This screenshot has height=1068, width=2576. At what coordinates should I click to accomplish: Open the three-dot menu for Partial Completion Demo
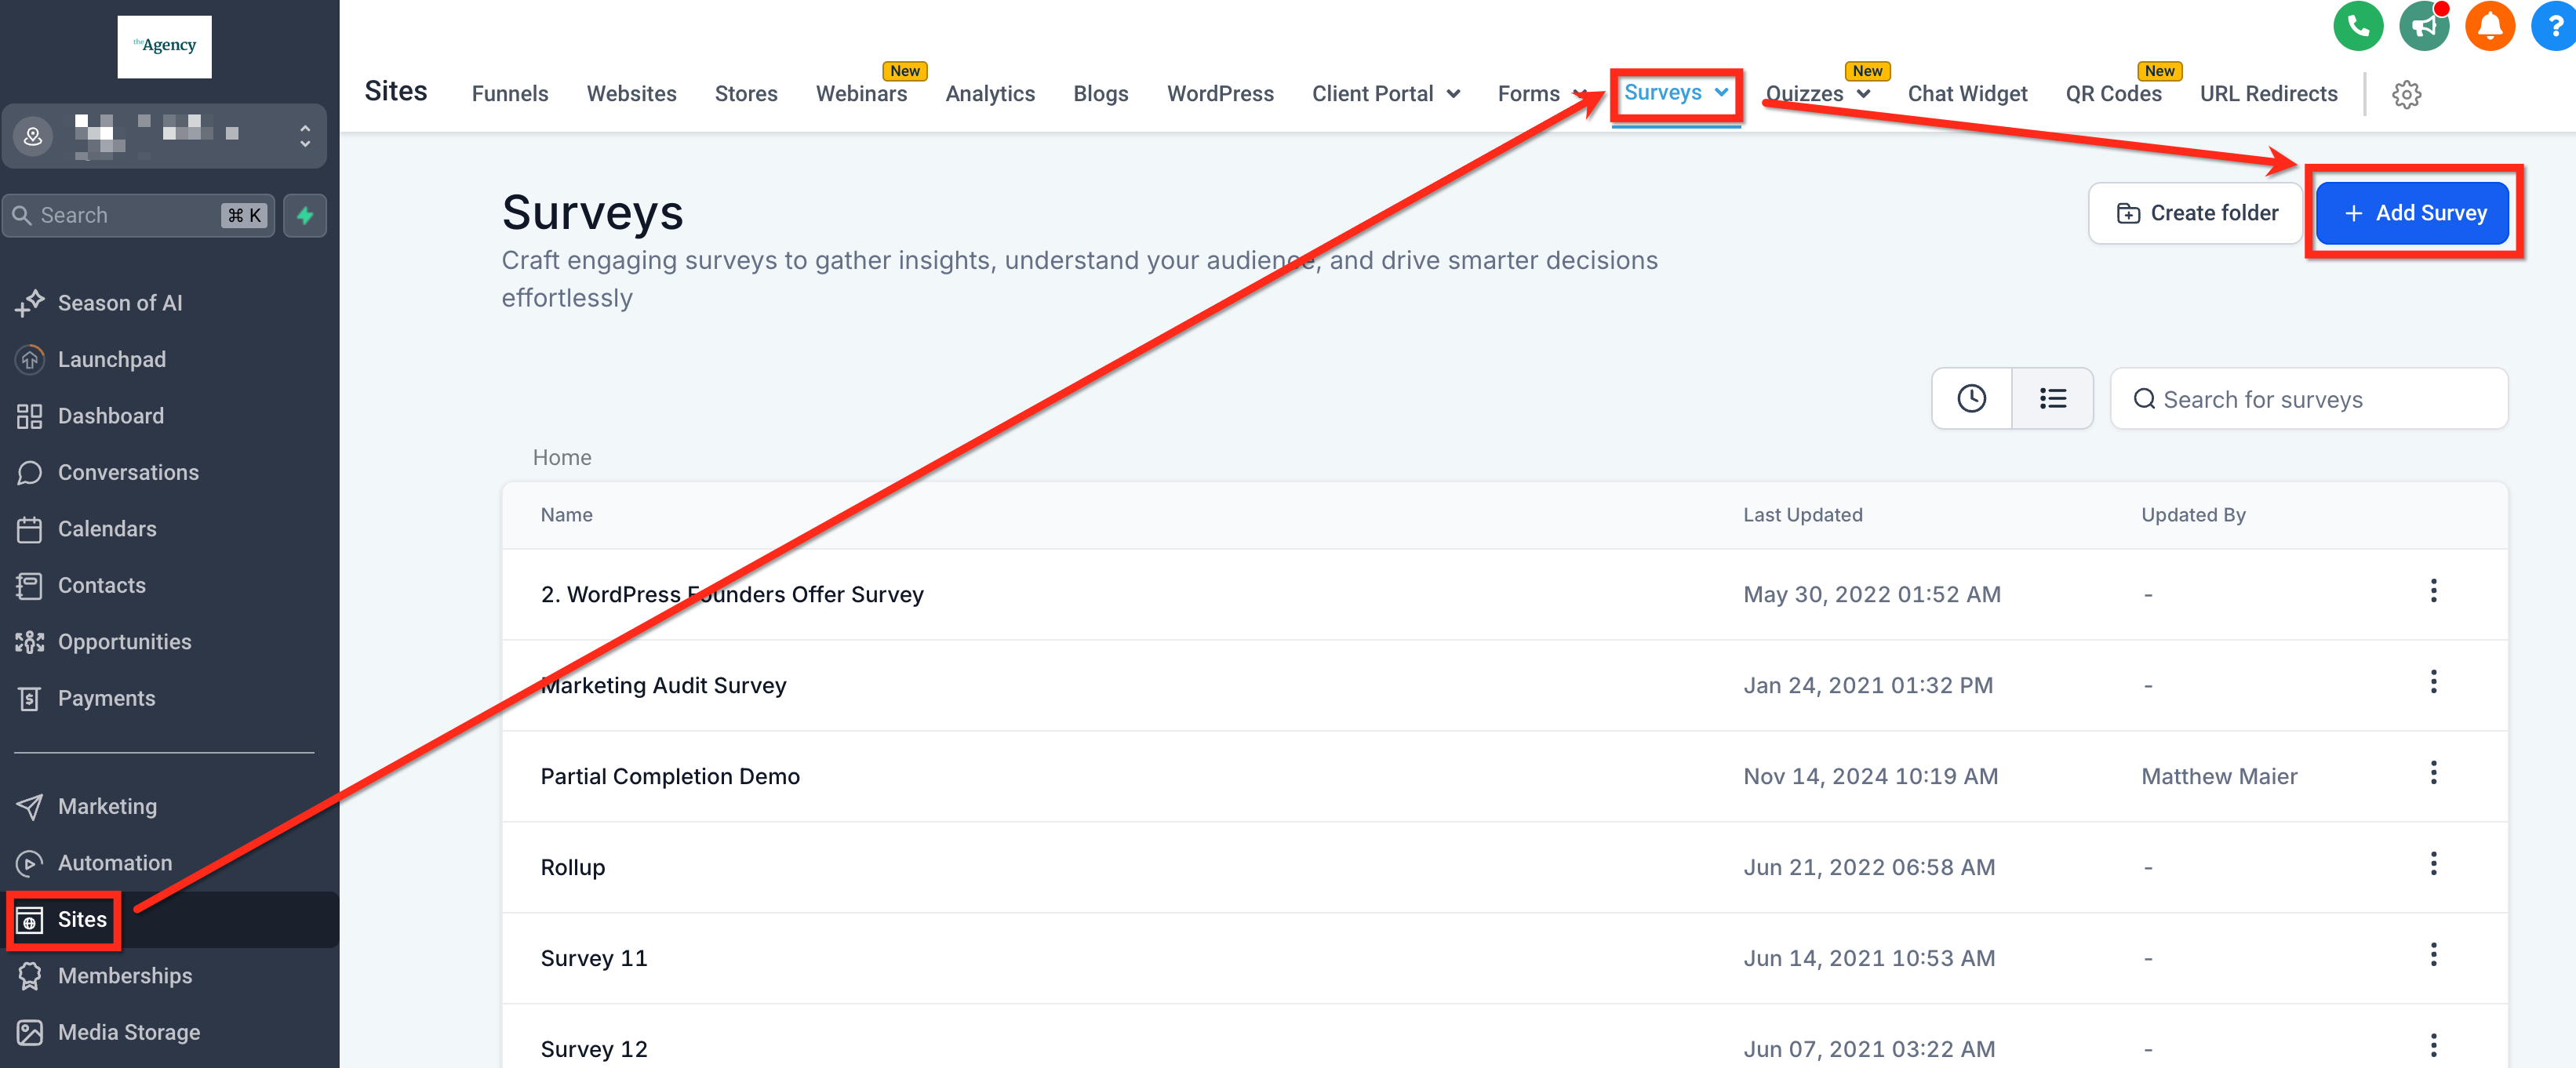coord(2433,773)
